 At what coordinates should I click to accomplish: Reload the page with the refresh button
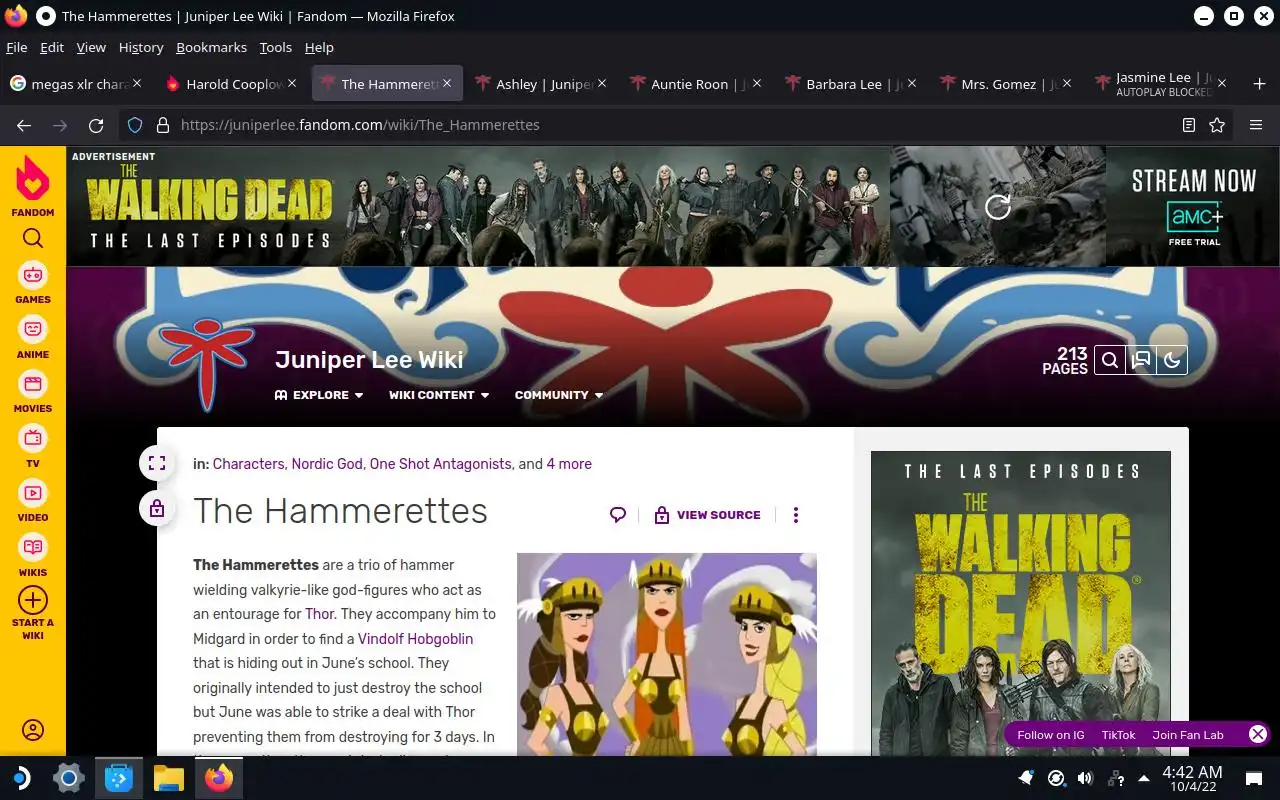[96, 125]
